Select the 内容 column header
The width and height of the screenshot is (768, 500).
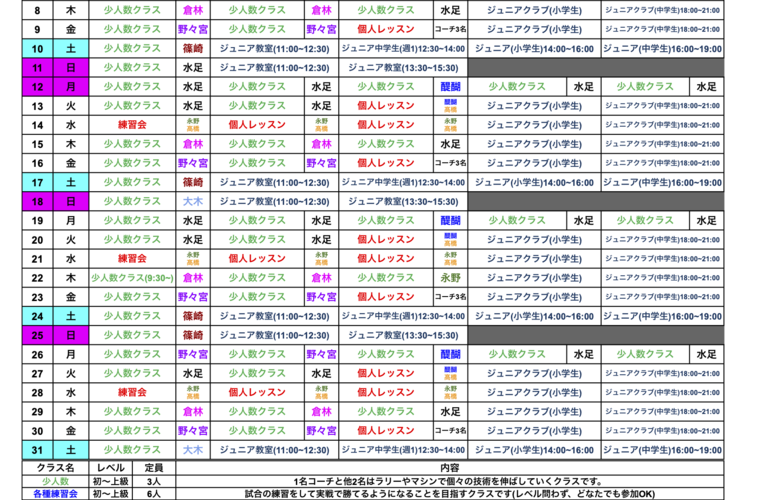pos(449,467)
